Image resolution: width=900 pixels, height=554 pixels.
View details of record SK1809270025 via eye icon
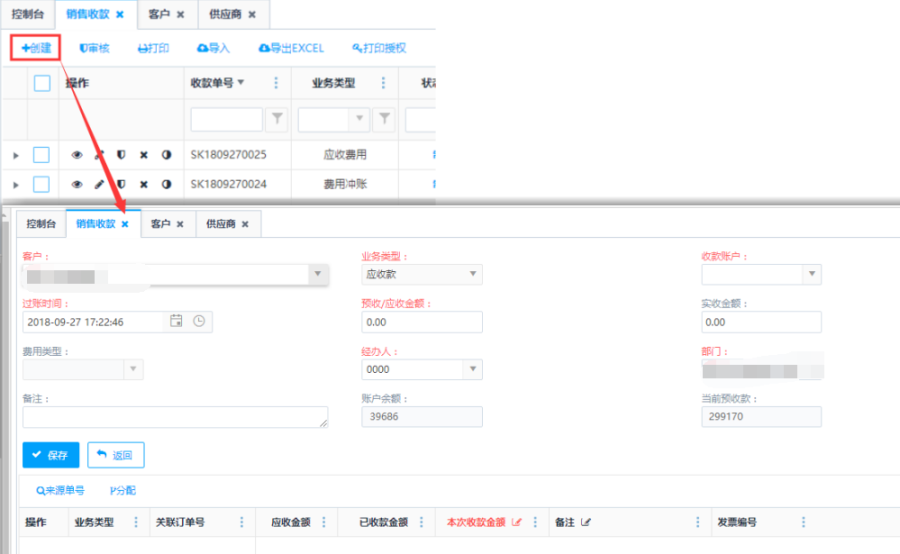[x=77, y=155]
